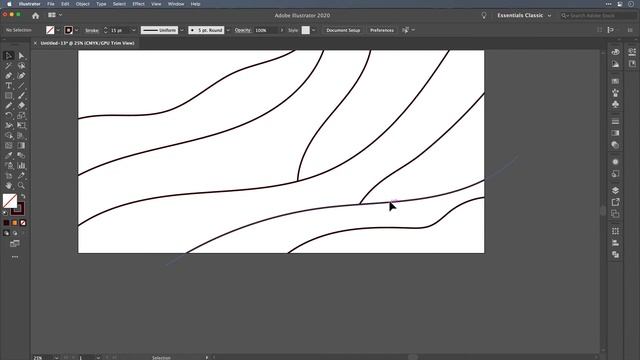Select the Untitled-13 document tab
The height and width of the screenshot is (360, 640).
pos(87,43)
